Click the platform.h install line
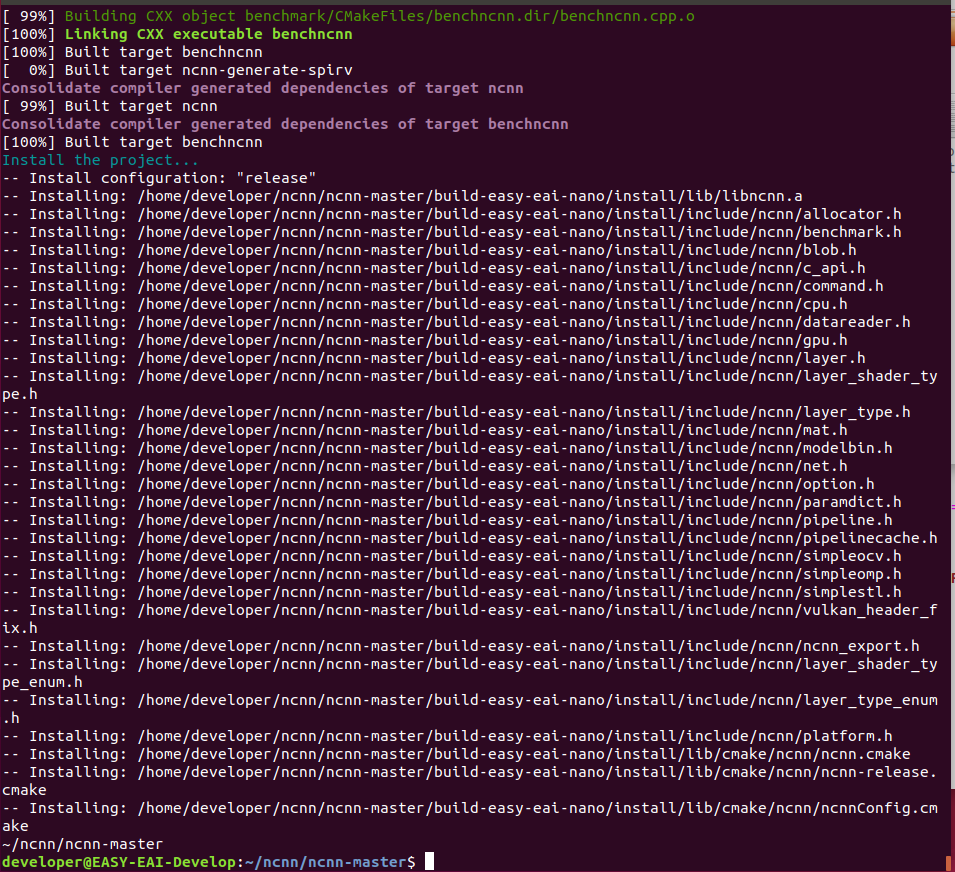 click(x=447, y=736)
